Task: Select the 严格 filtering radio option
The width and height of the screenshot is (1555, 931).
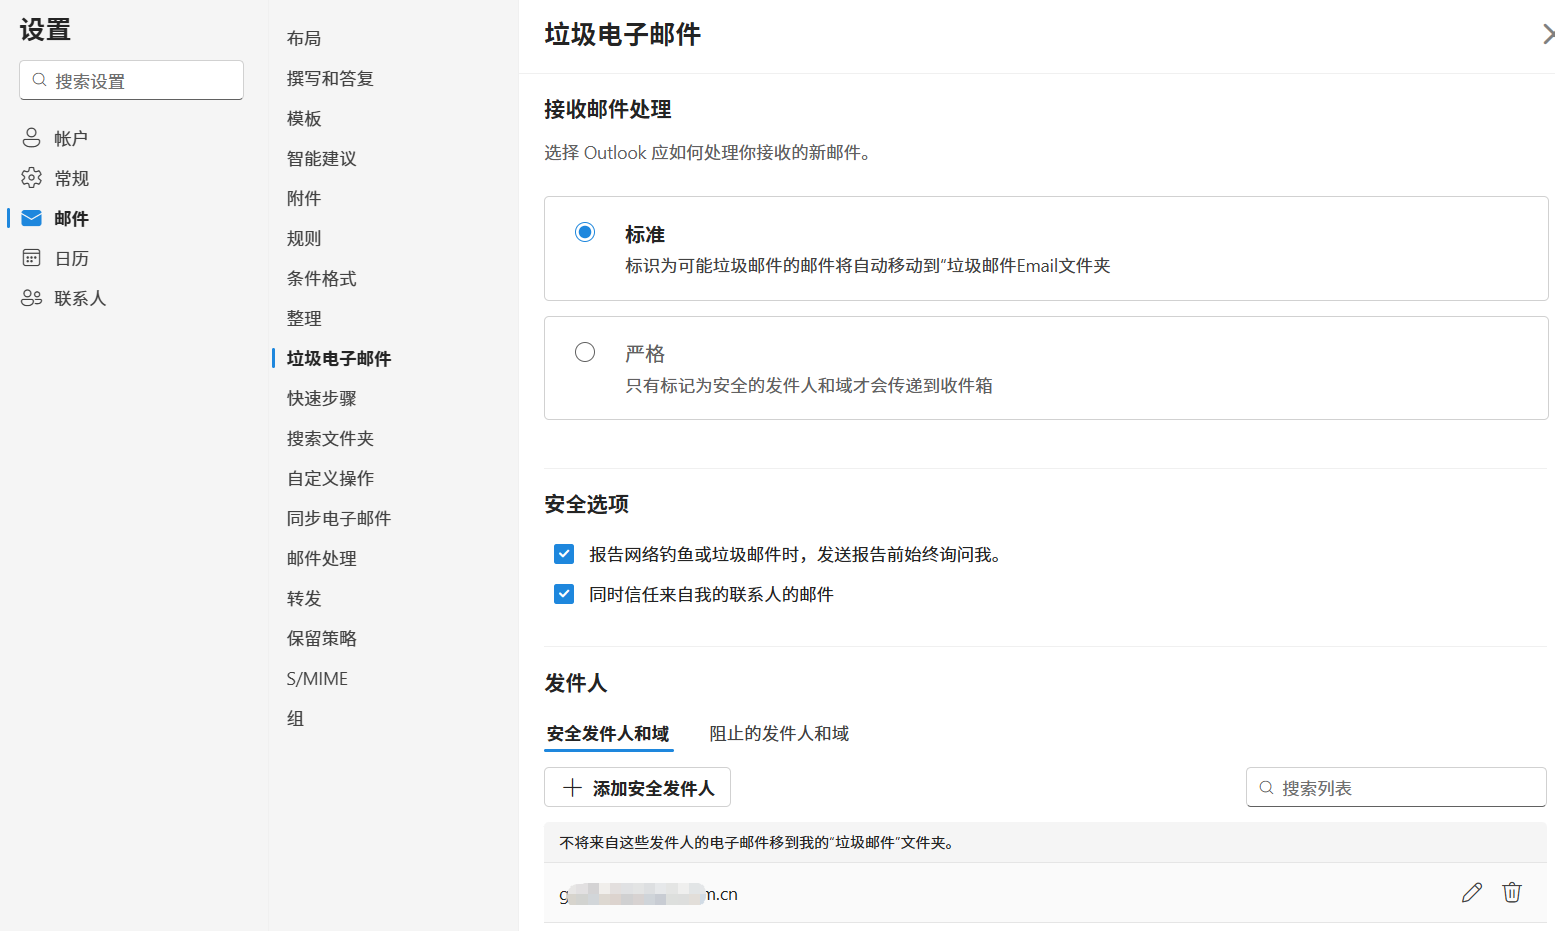Action: point(585,352)
